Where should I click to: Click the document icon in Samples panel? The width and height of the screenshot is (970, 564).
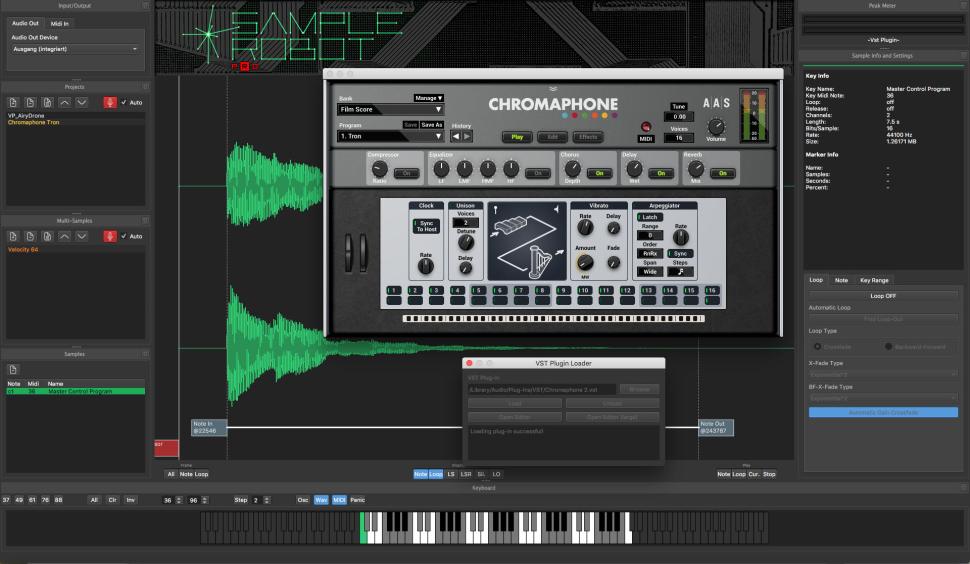pos(13,370)
